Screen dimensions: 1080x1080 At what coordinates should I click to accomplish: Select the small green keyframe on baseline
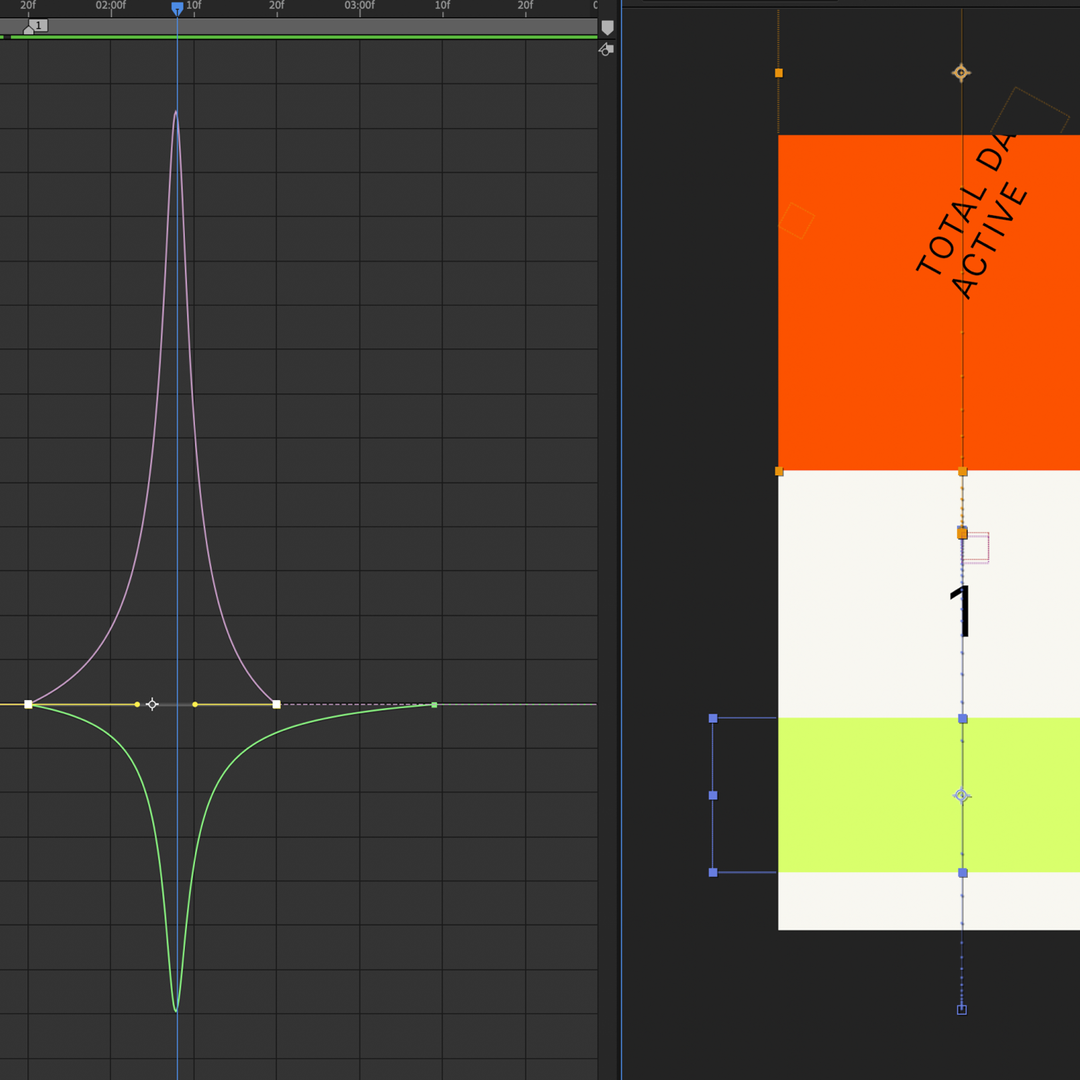434,705
